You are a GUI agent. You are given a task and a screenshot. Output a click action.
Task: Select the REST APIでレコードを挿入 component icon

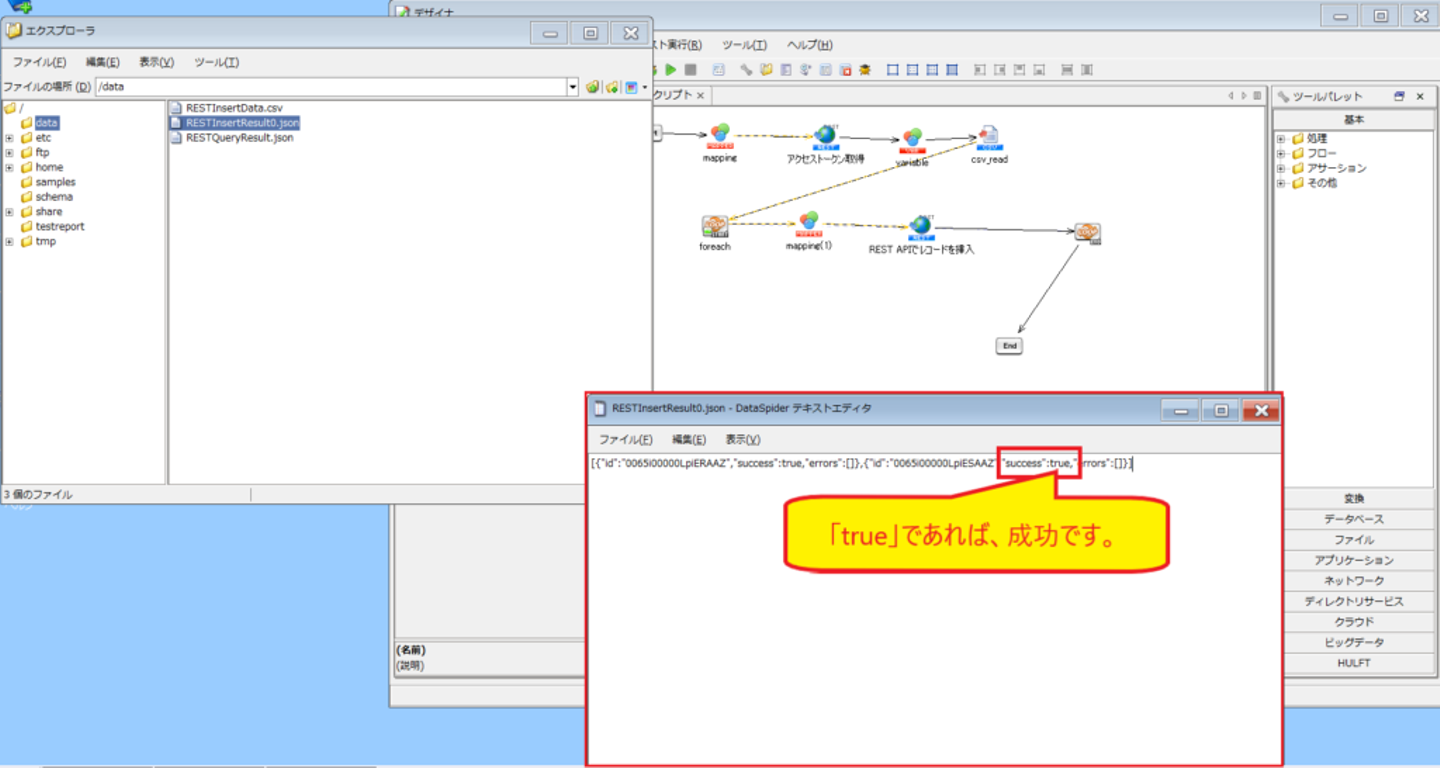(921, 228)
